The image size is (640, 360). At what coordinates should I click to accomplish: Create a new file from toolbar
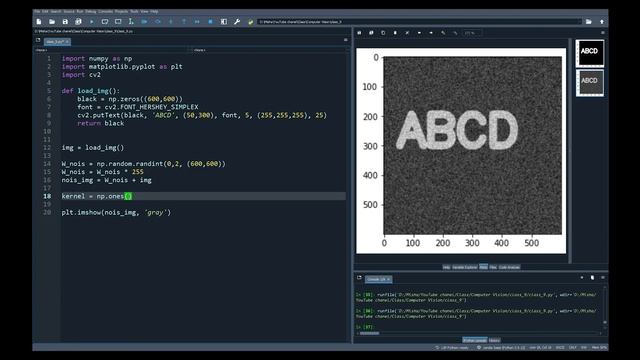(x=39, y=22)
